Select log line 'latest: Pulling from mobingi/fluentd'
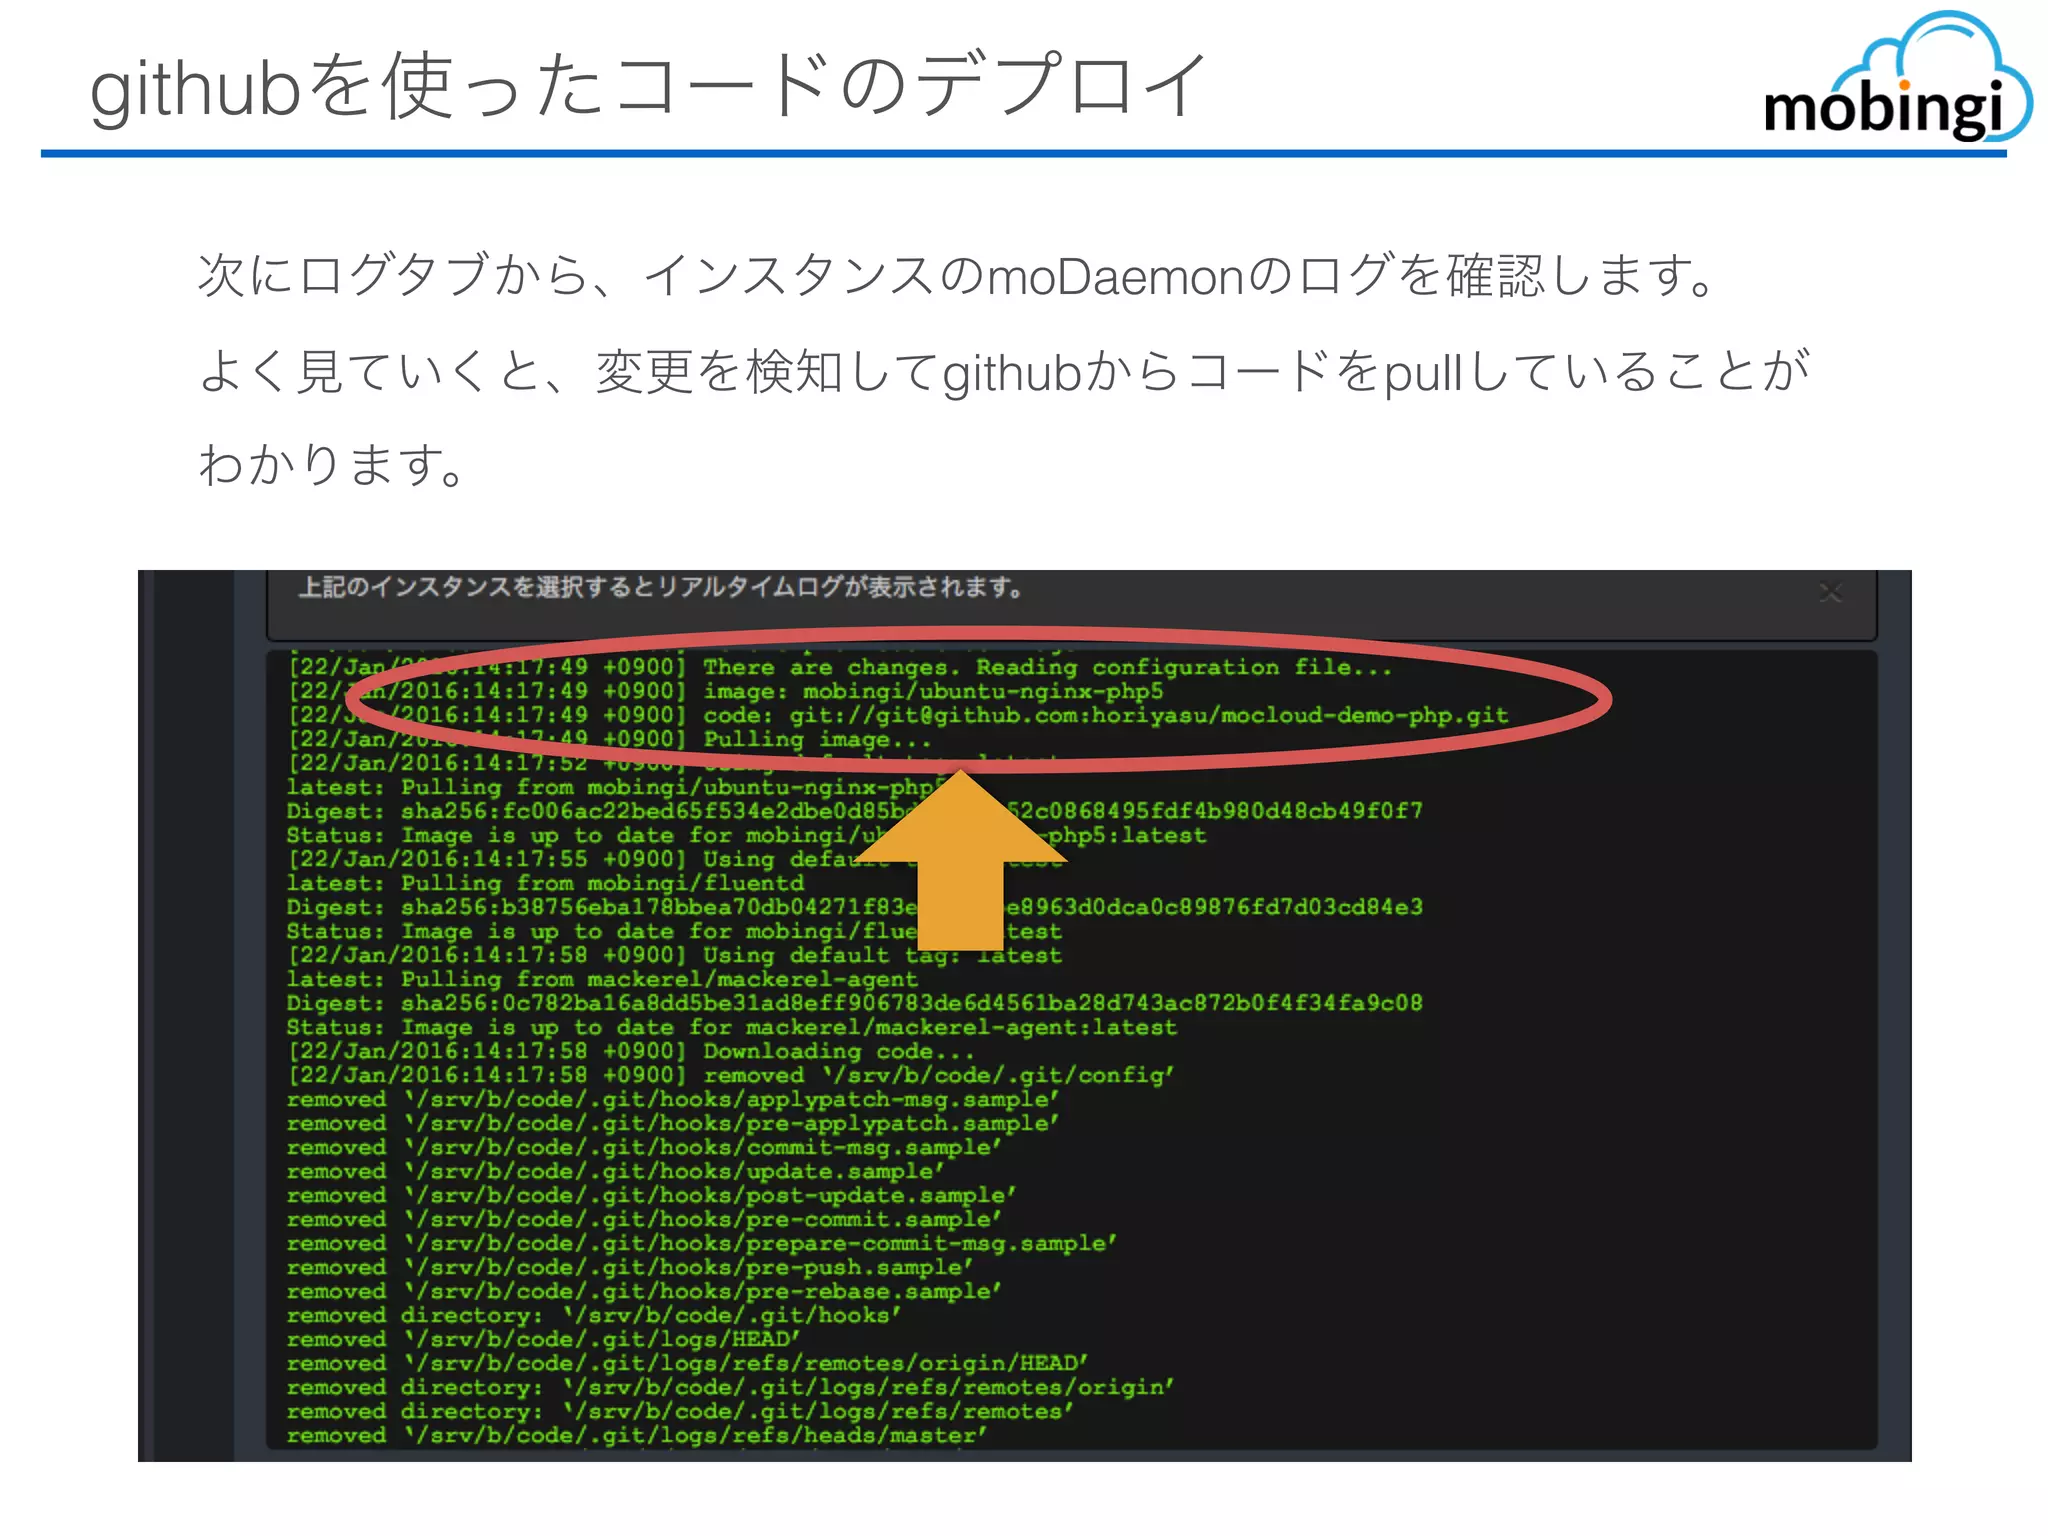2048x1536 pixels. click(x=545, y=883)
